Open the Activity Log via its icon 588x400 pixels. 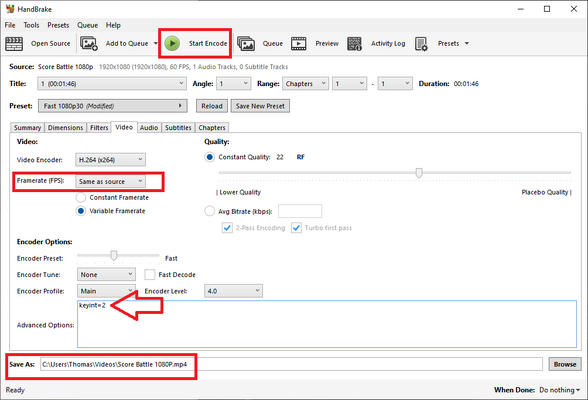[354, 43]
